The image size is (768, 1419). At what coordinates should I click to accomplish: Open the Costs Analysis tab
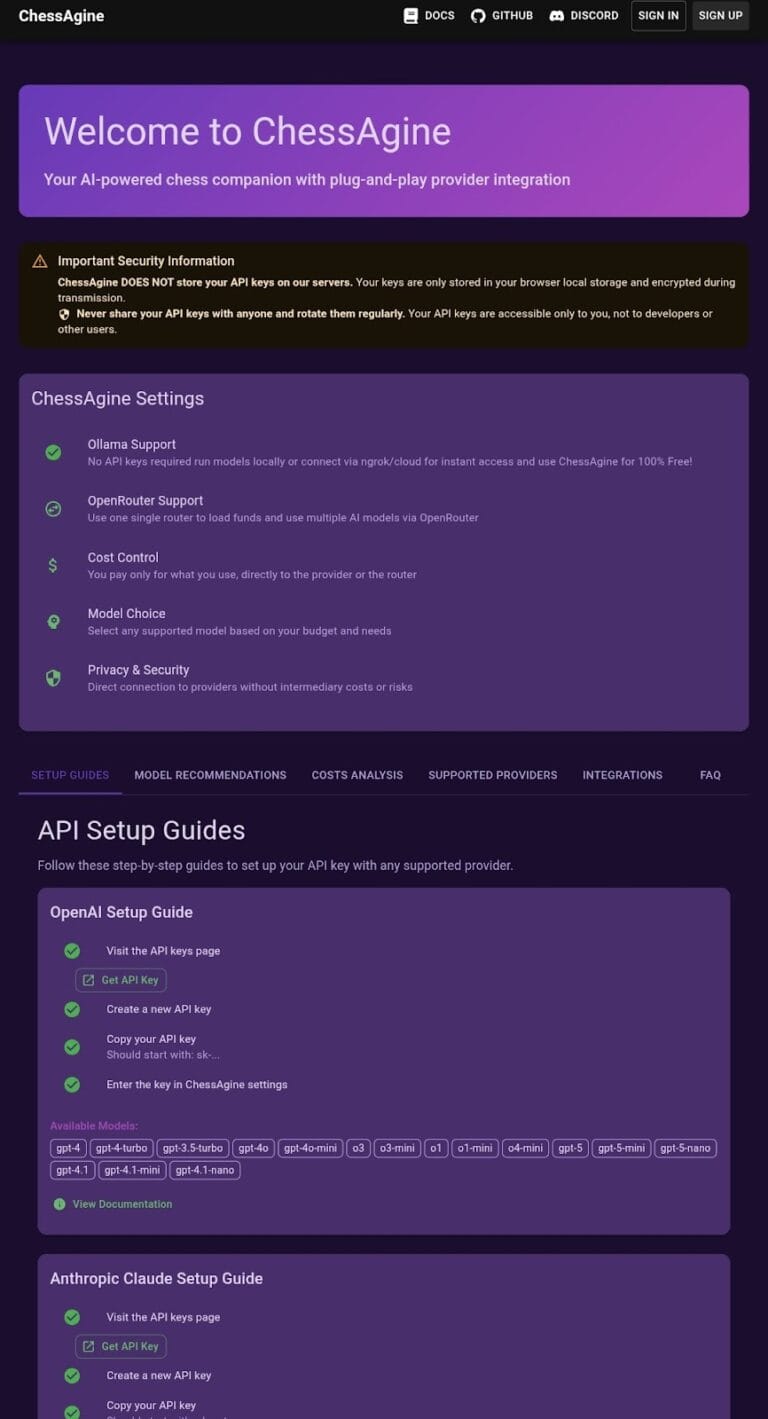pos(357,775)
